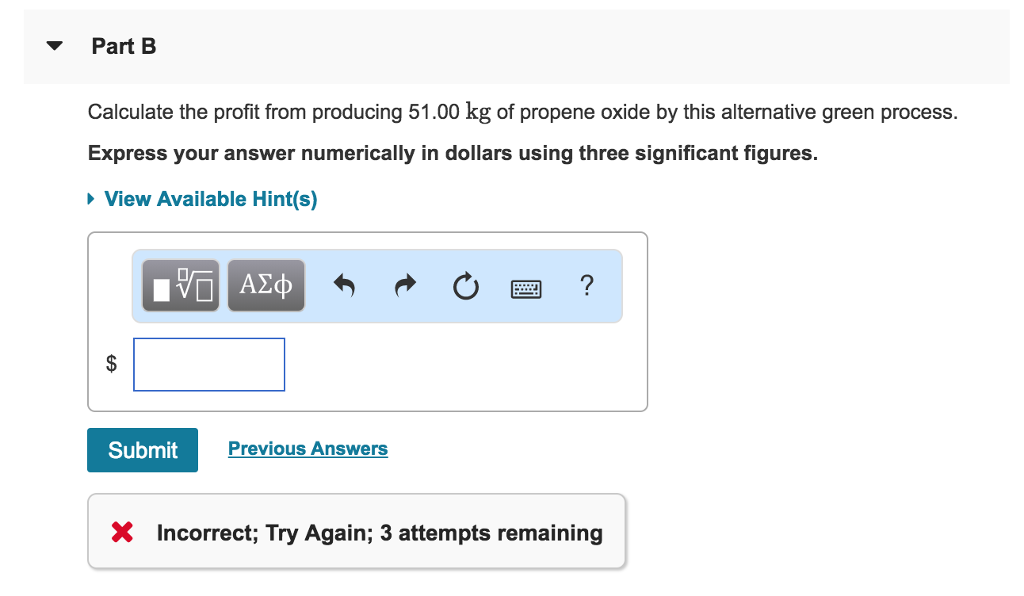Screen dimensions: 1024x596
Task: Collapse the Part B section triangle
Action: click(x=53, y=45)
